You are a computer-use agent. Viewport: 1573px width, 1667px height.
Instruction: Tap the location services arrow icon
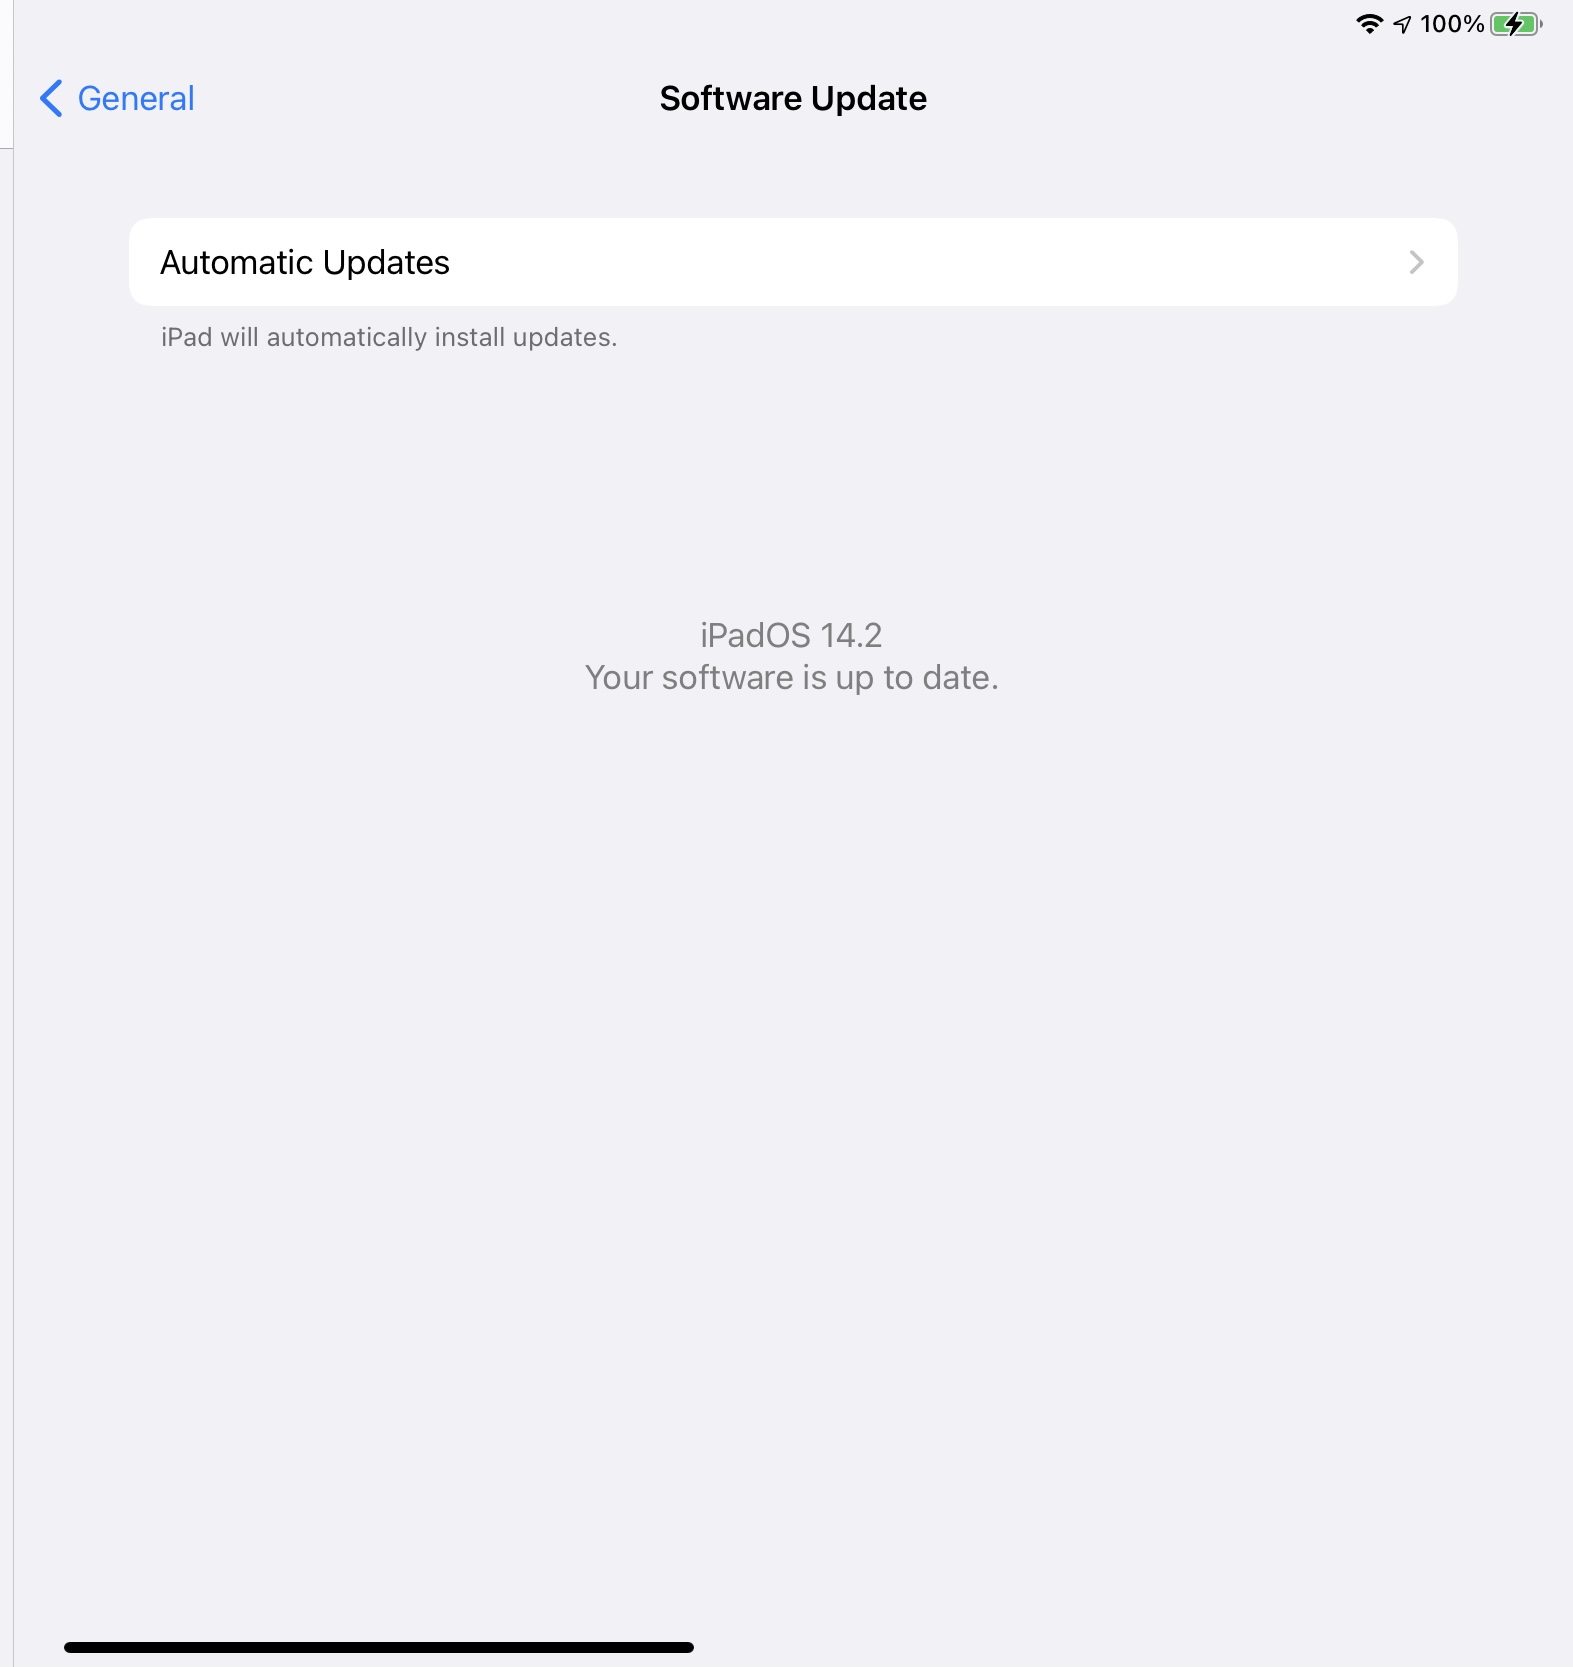pos(1402,25)
